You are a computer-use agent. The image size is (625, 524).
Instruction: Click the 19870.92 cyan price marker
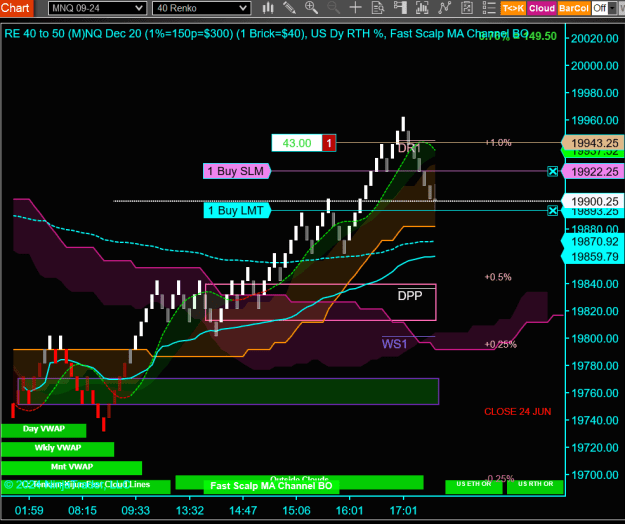tap(593, 241)
